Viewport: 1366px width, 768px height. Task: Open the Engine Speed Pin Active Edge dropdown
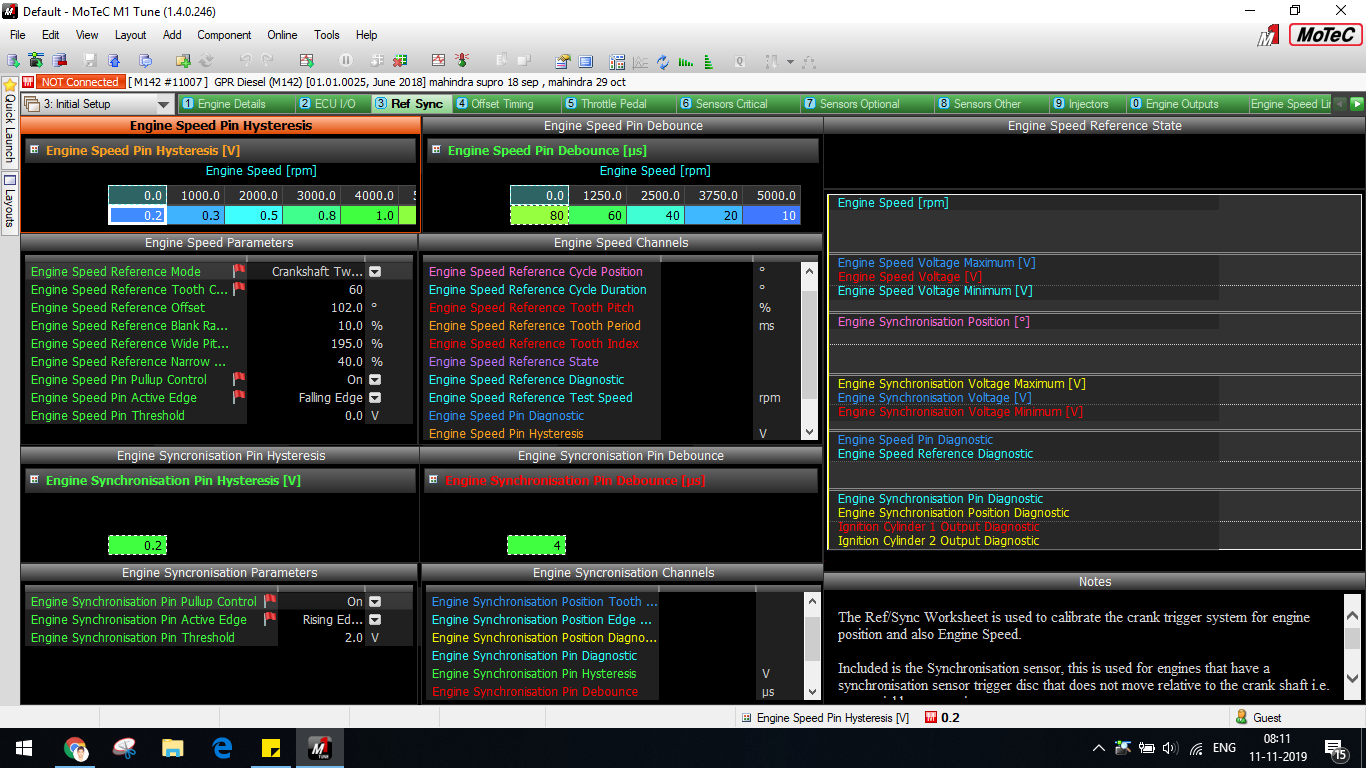pos(375,398)
